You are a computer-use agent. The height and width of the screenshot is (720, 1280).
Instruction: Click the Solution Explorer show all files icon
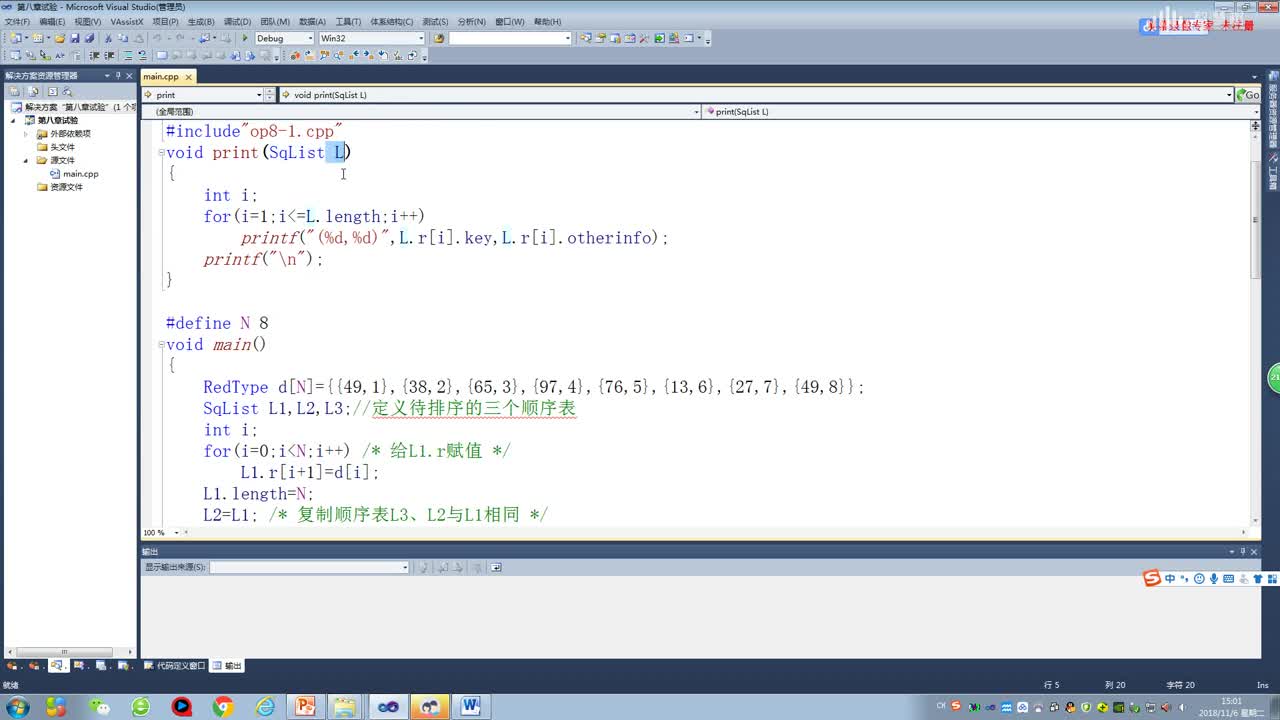coord(32,91)
